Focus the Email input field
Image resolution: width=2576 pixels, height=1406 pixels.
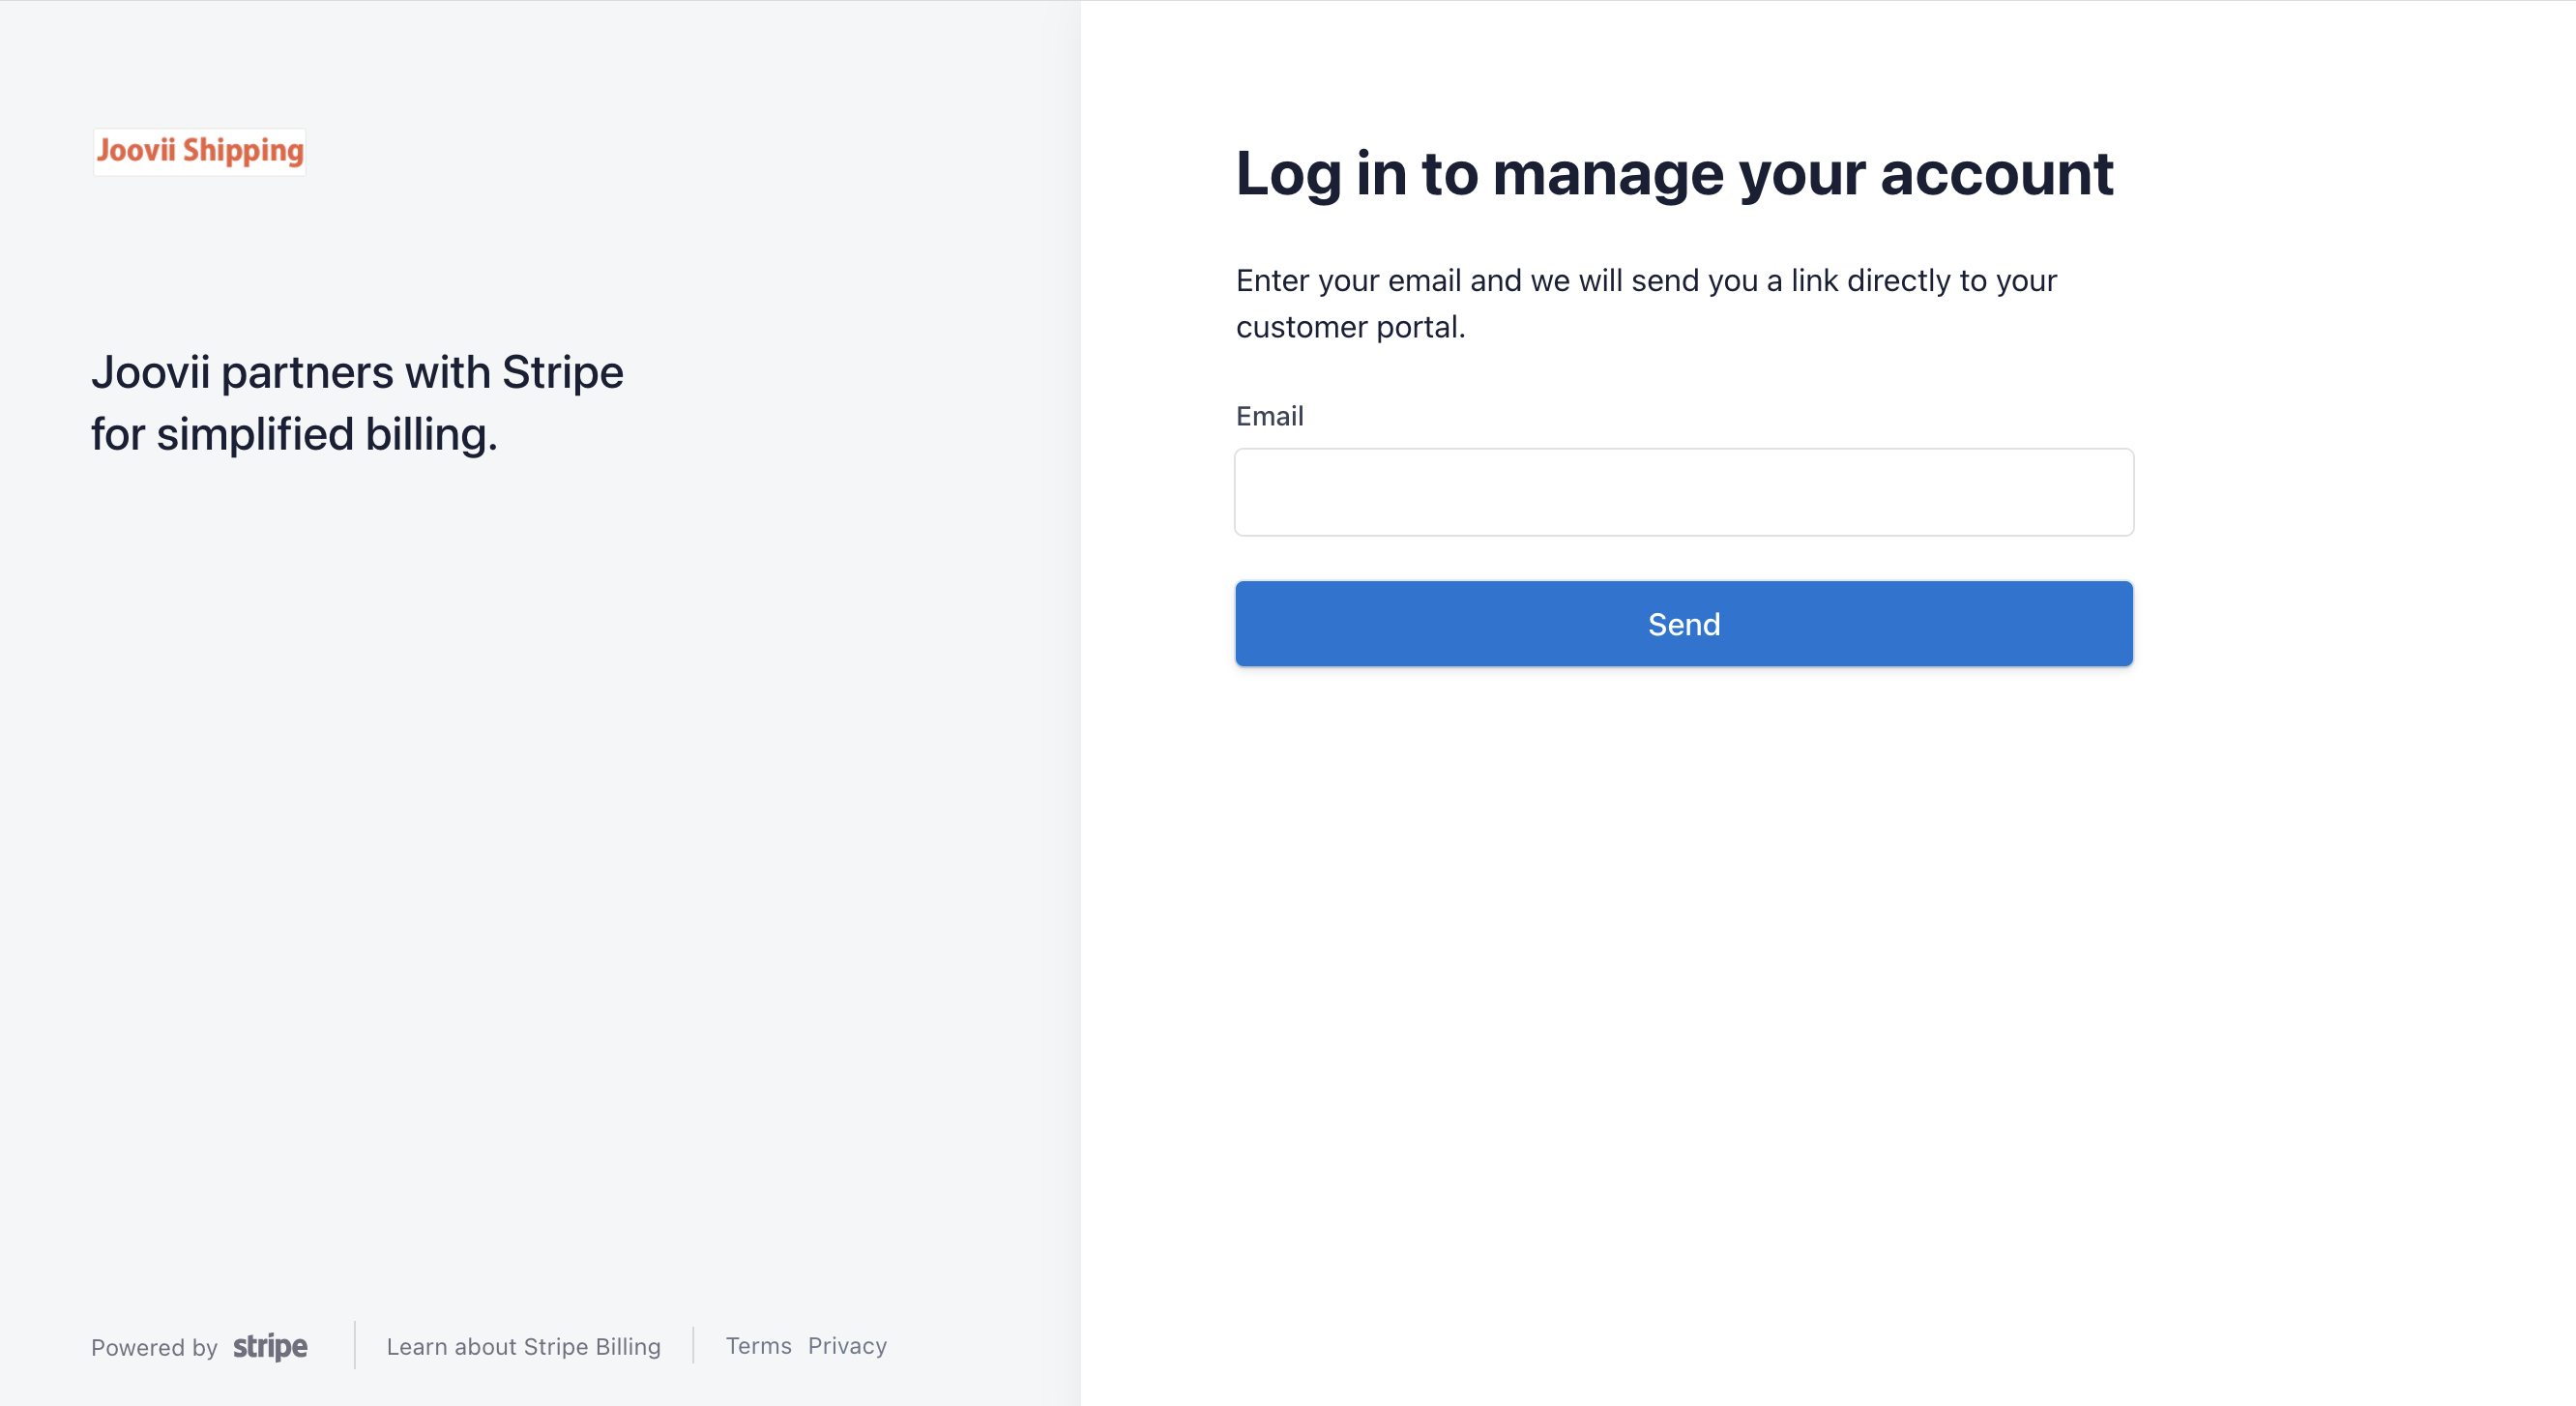(1683, 492)
